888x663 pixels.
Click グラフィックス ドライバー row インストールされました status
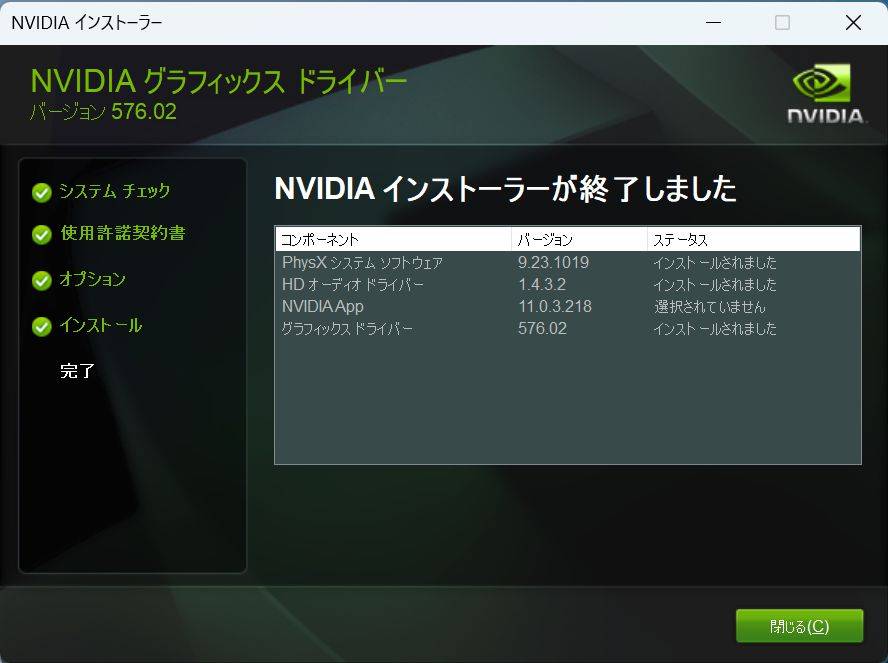tap(715, 329)
